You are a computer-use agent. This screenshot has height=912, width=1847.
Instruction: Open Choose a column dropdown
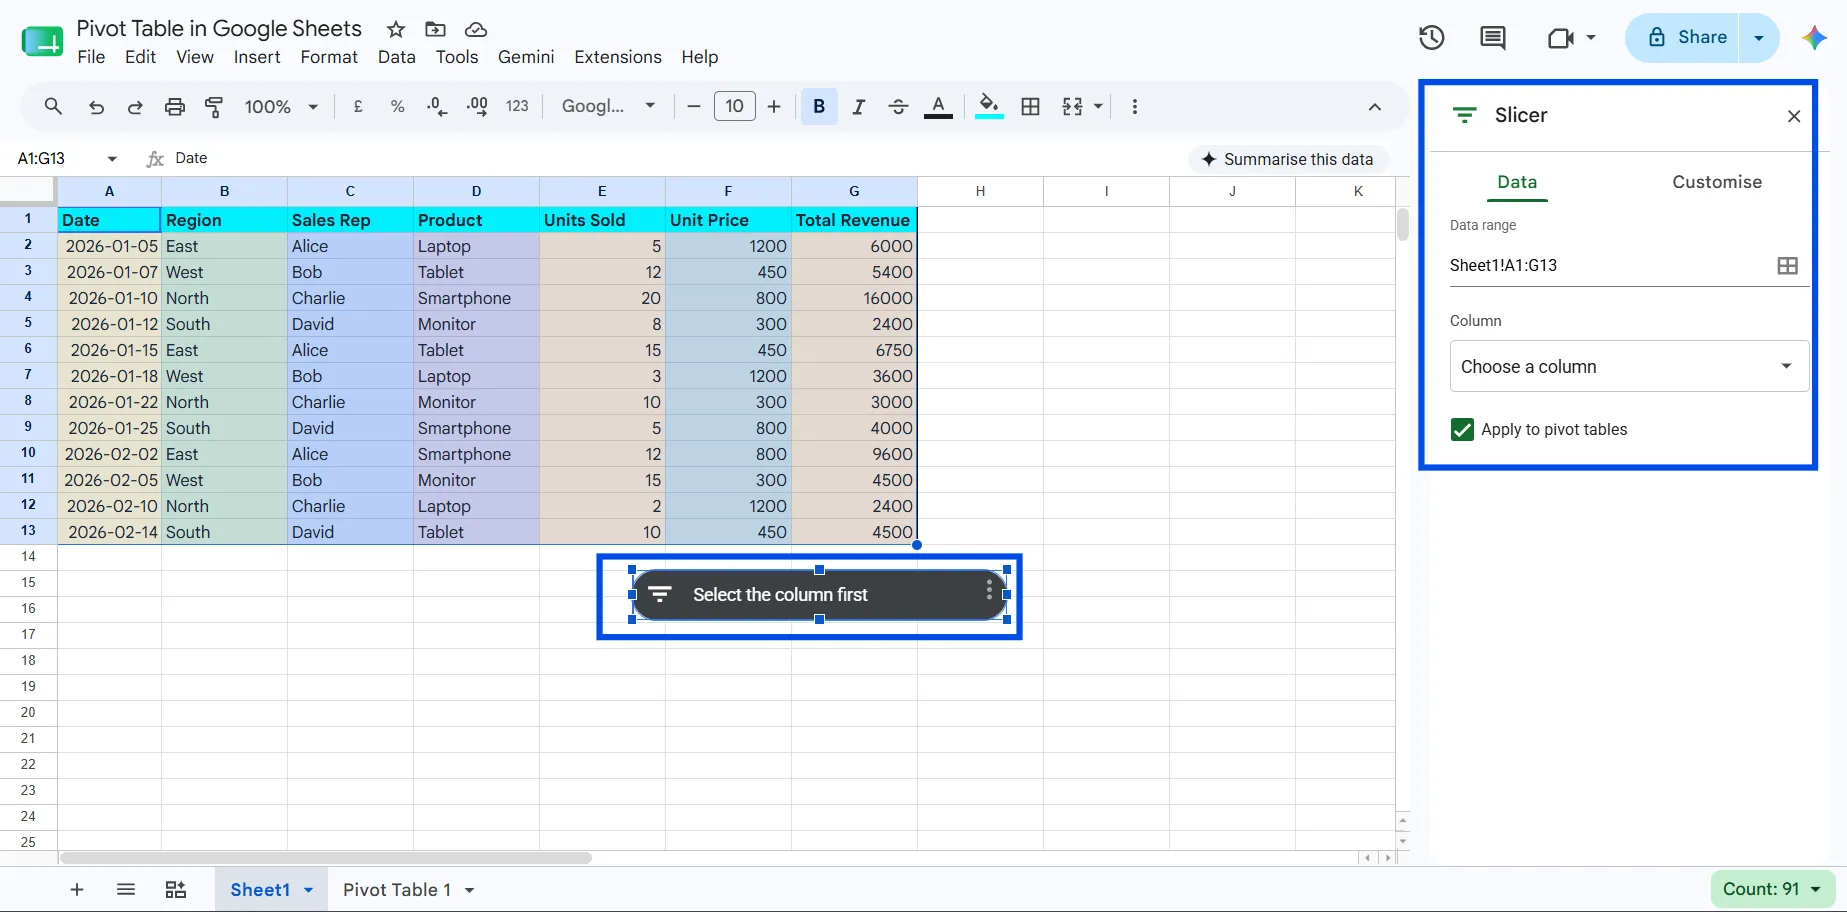[1629, 366]
